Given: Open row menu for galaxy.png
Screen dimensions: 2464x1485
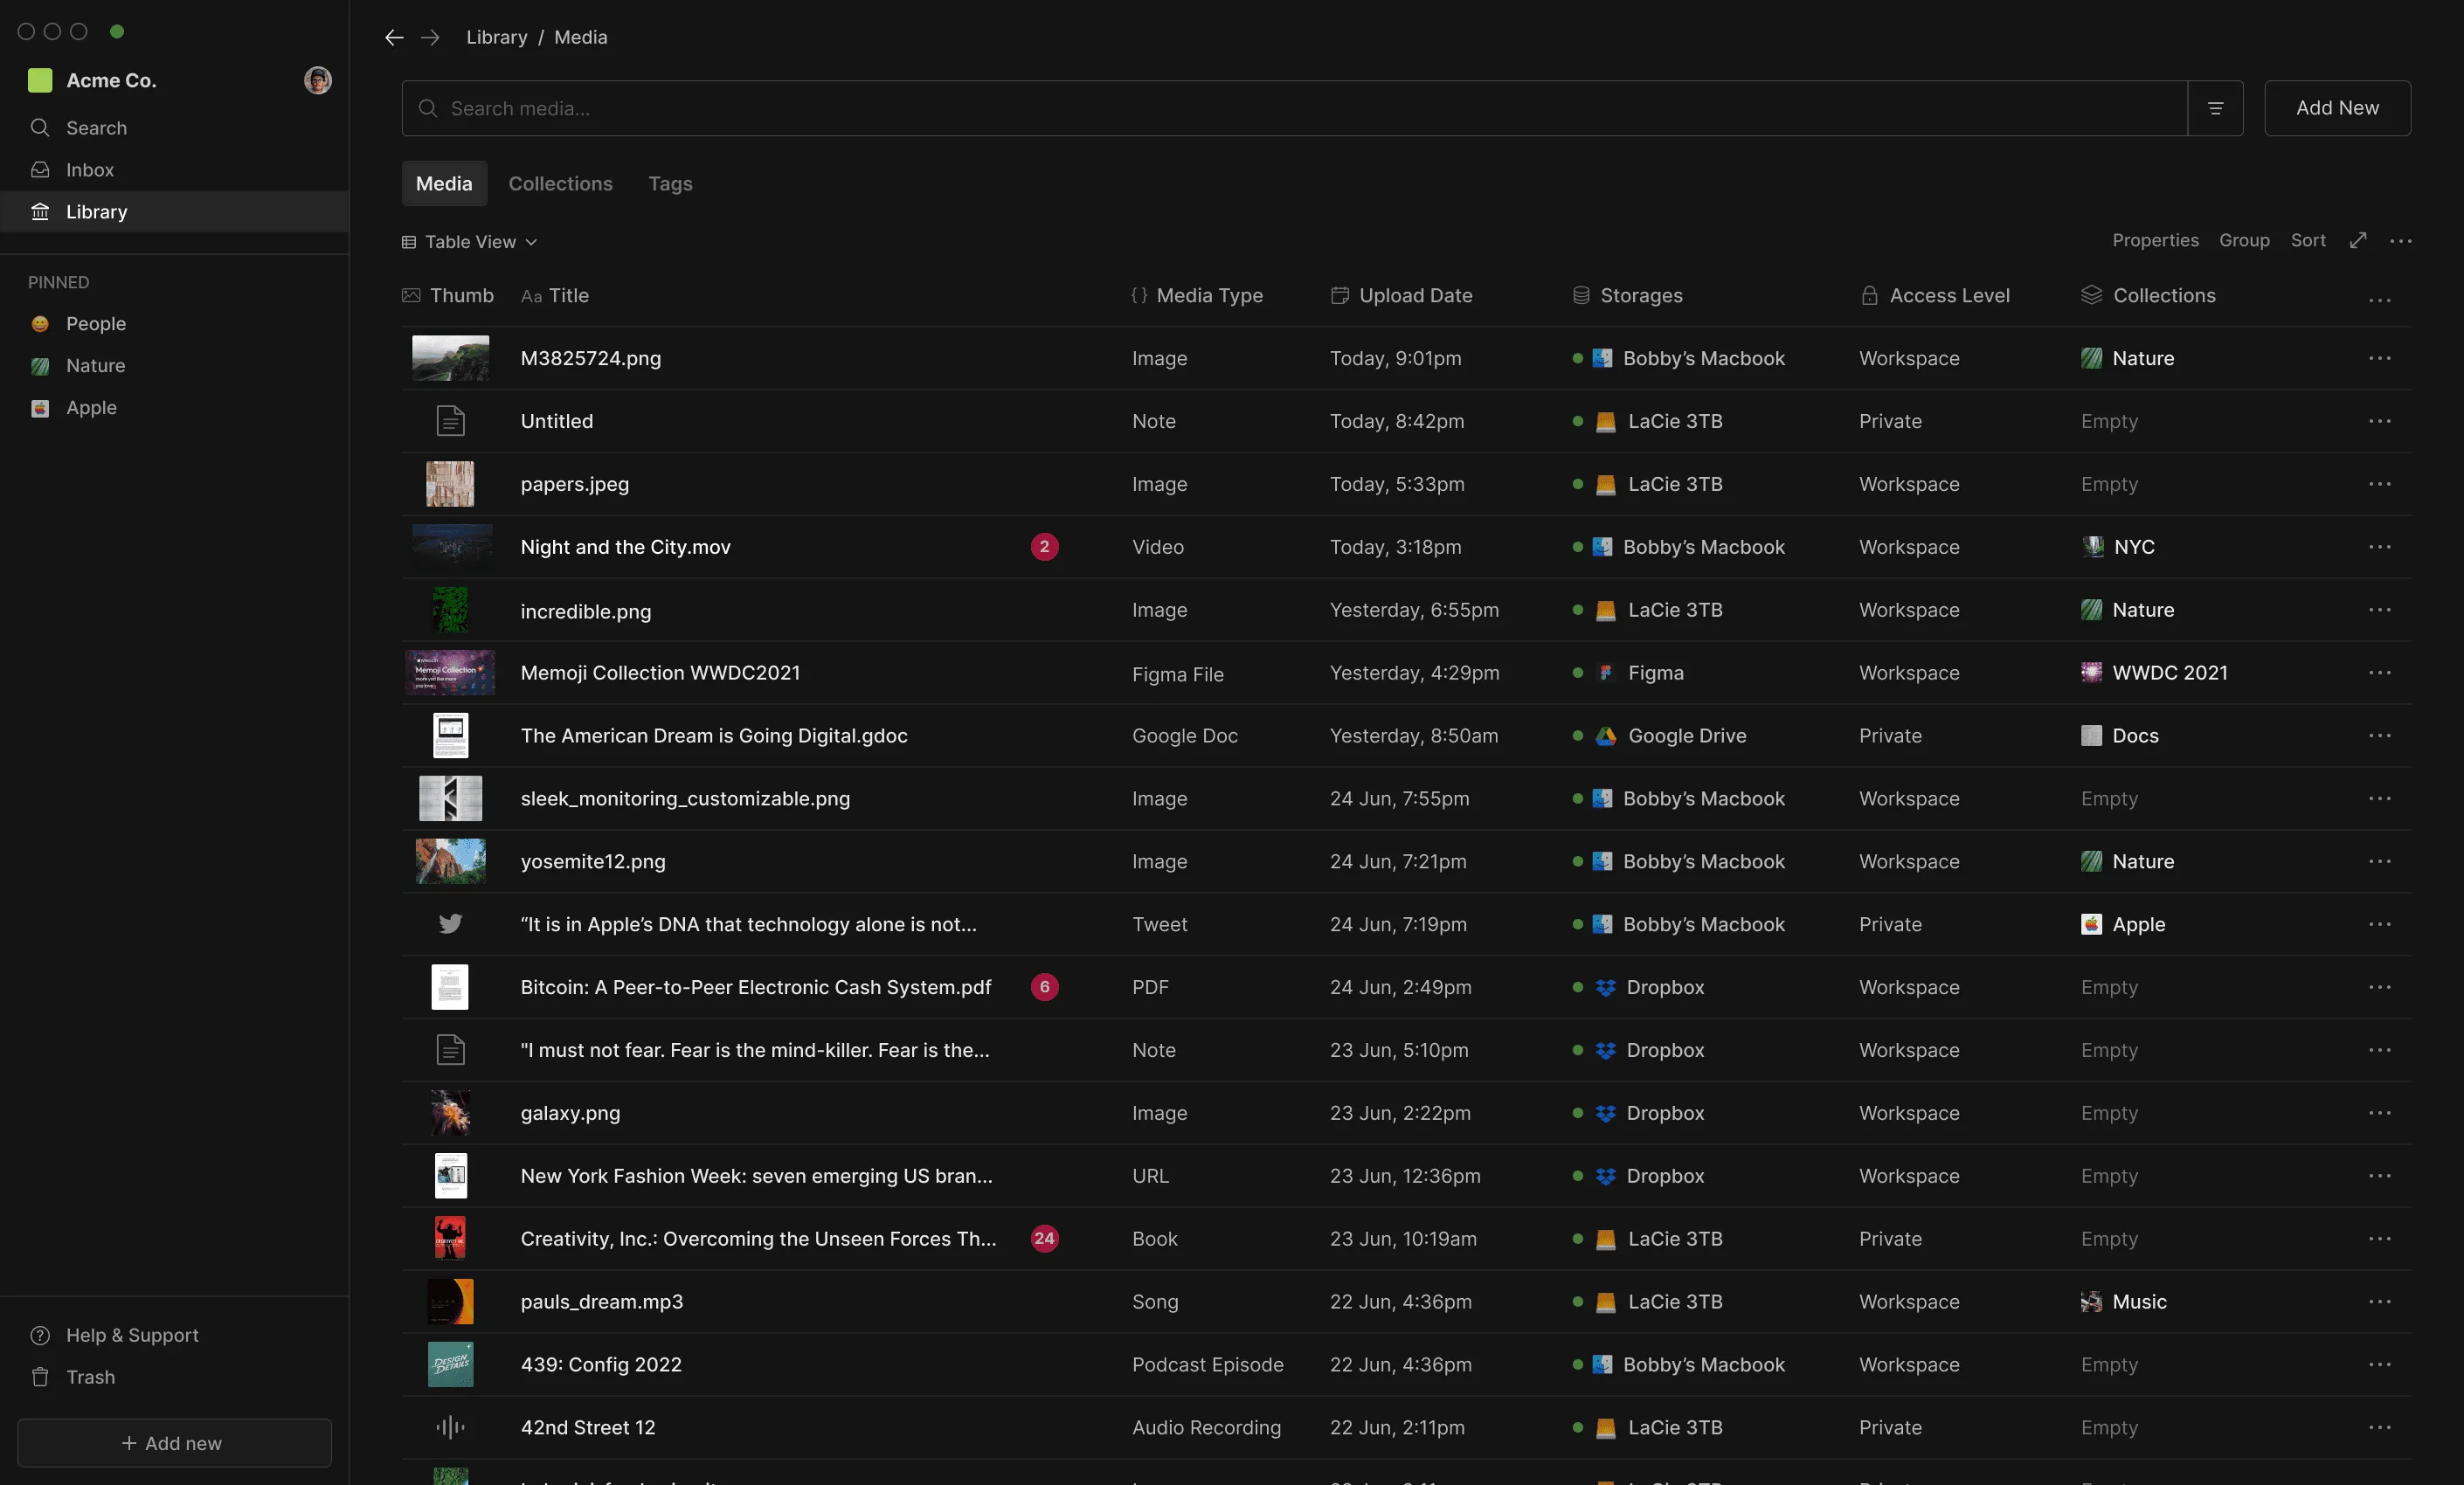Looking at the screenshot, I should [2380, 1113].
